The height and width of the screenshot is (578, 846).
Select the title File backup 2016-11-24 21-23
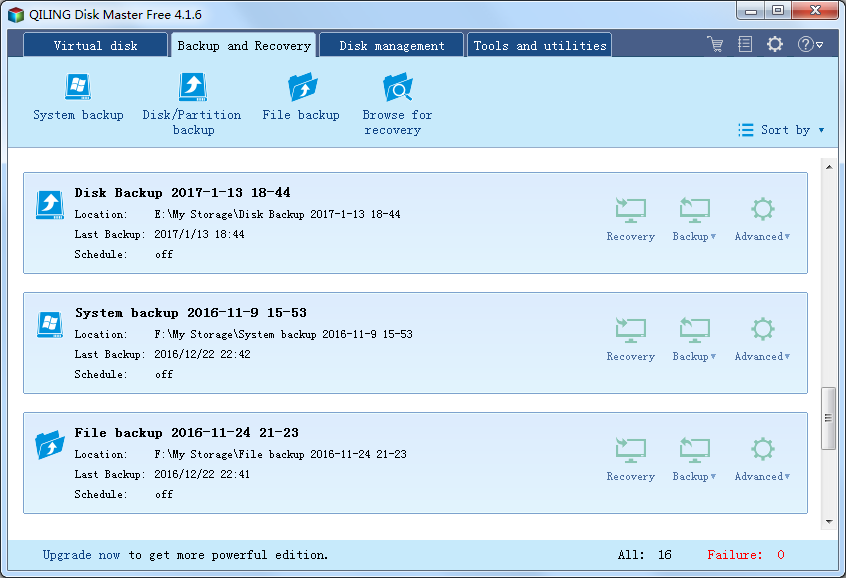187,433
